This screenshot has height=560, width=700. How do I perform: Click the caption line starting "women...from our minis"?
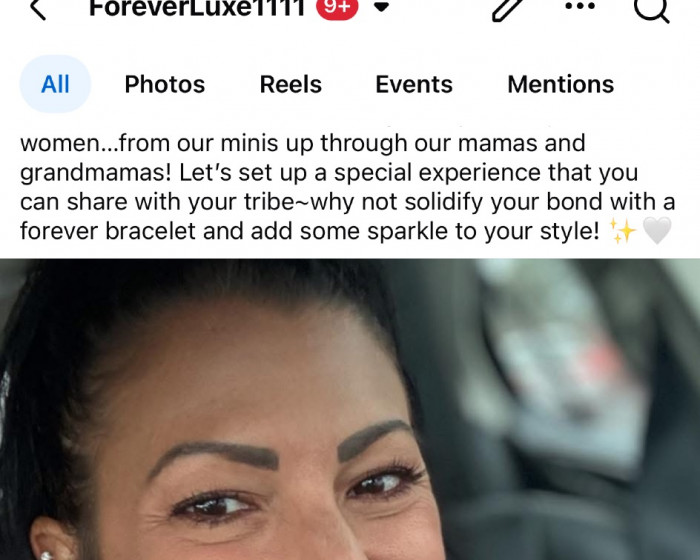(303, 143)
